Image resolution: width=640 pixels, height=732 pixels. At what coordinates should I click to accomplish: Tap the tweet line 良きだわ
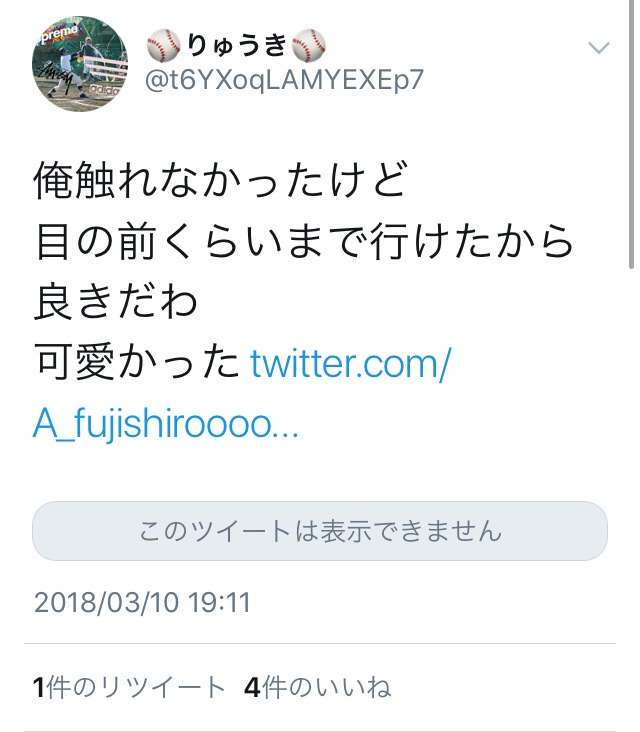[x=116, y=302]
